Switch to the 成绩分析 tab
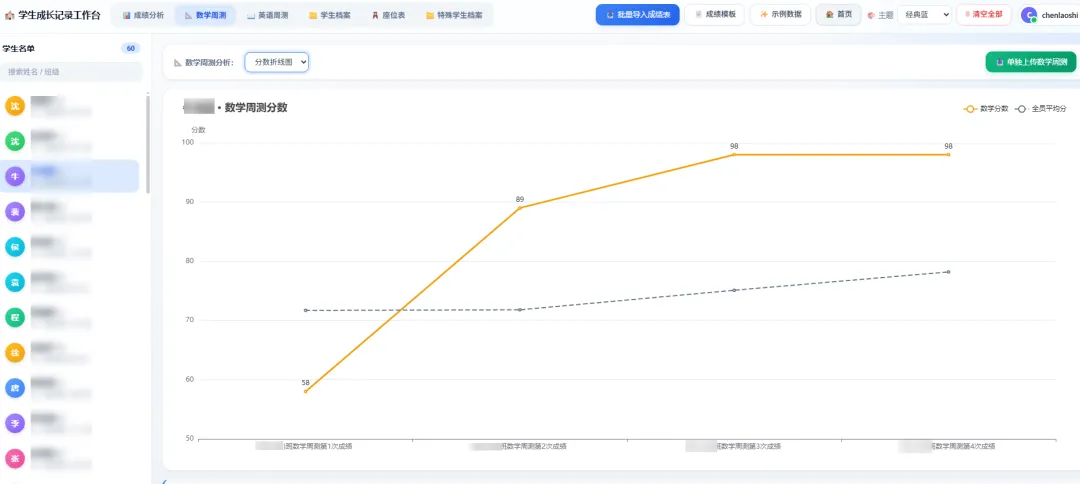Viewport: 1080px width, 484px height. point(143,15)
